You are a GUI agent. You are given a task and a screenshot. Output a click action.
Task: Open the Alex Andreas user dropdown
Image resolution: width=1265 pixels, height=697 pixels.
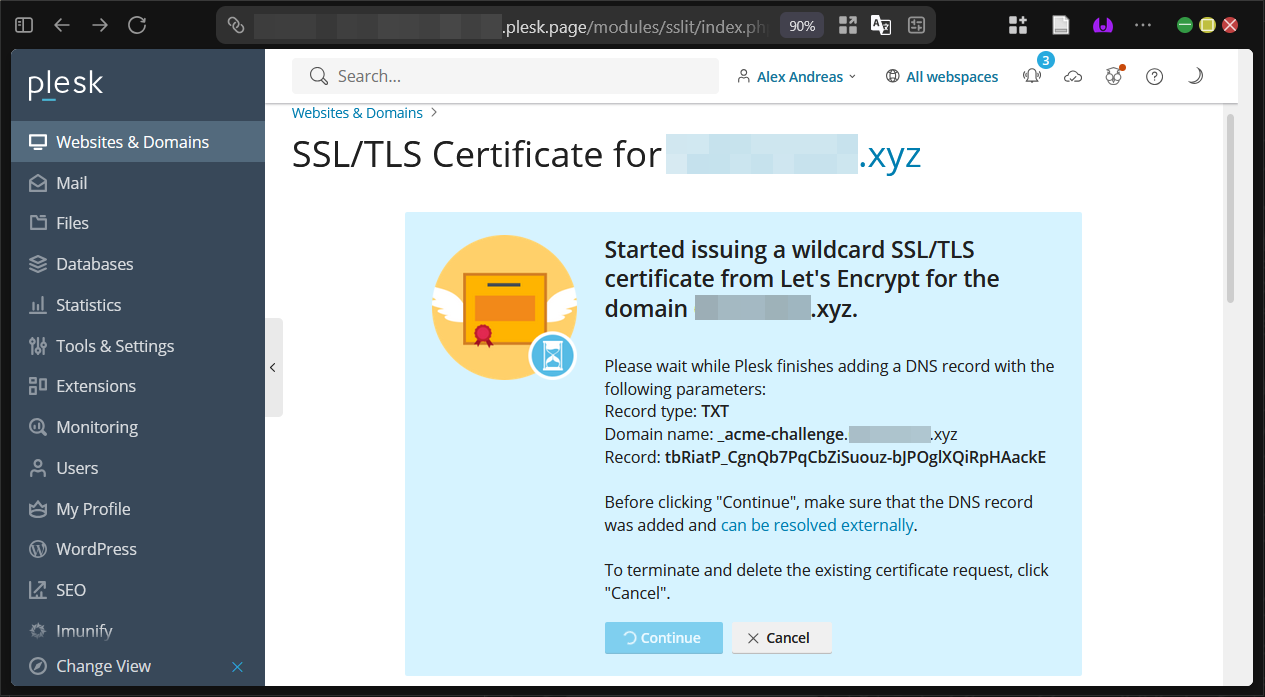point(797,76)
